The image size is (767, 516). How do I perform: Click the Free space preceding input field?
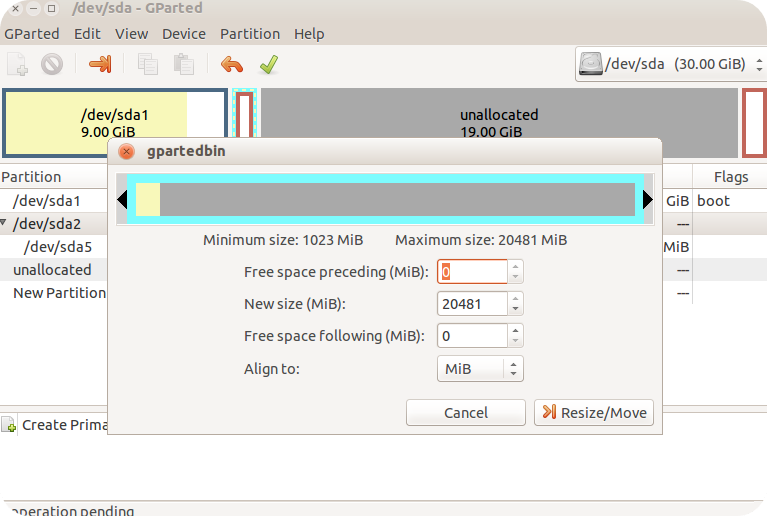click(x=472, y=272)
